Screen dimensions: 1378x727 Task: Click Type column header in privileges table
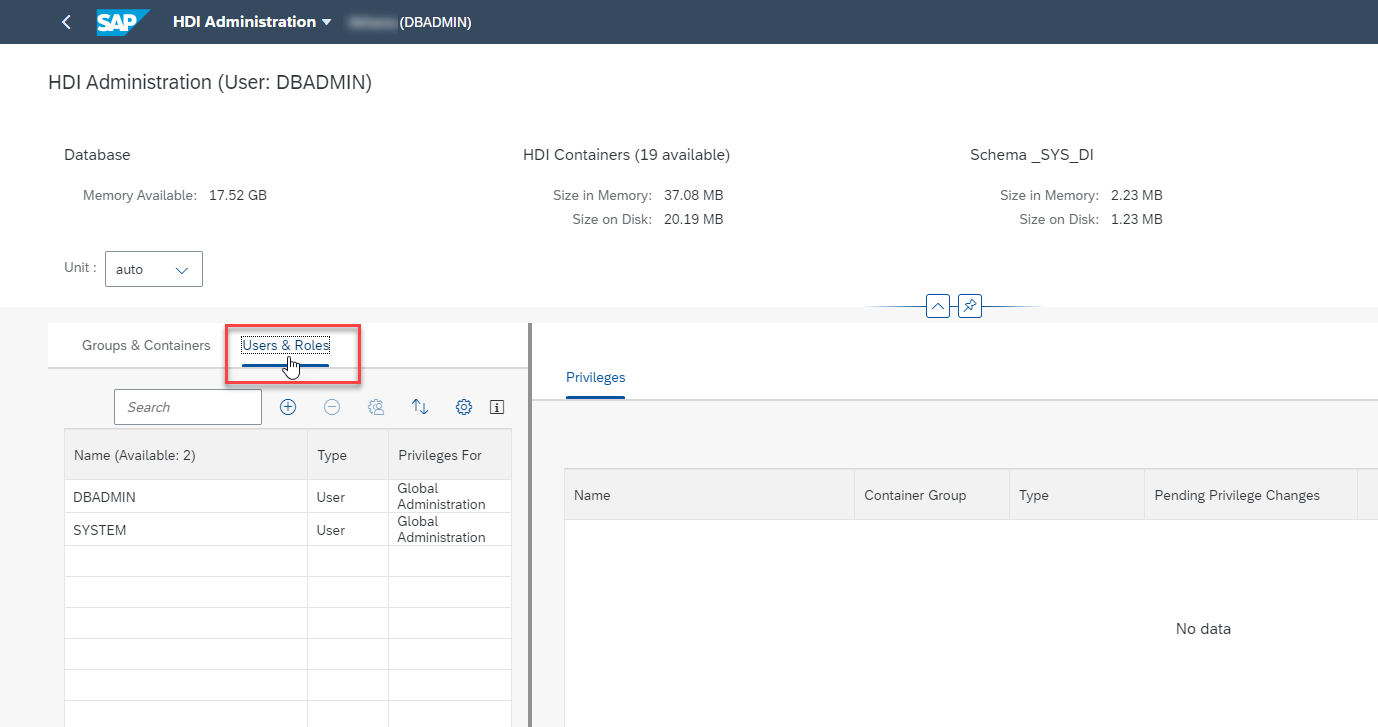point(1077,495)
